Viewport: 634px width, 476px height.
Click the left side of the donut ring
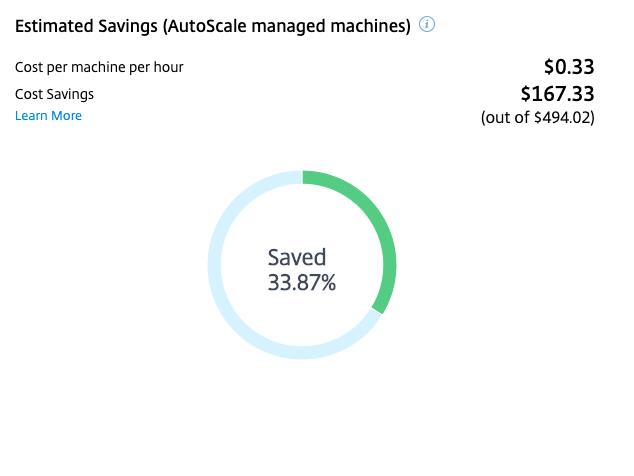(214, 265)
